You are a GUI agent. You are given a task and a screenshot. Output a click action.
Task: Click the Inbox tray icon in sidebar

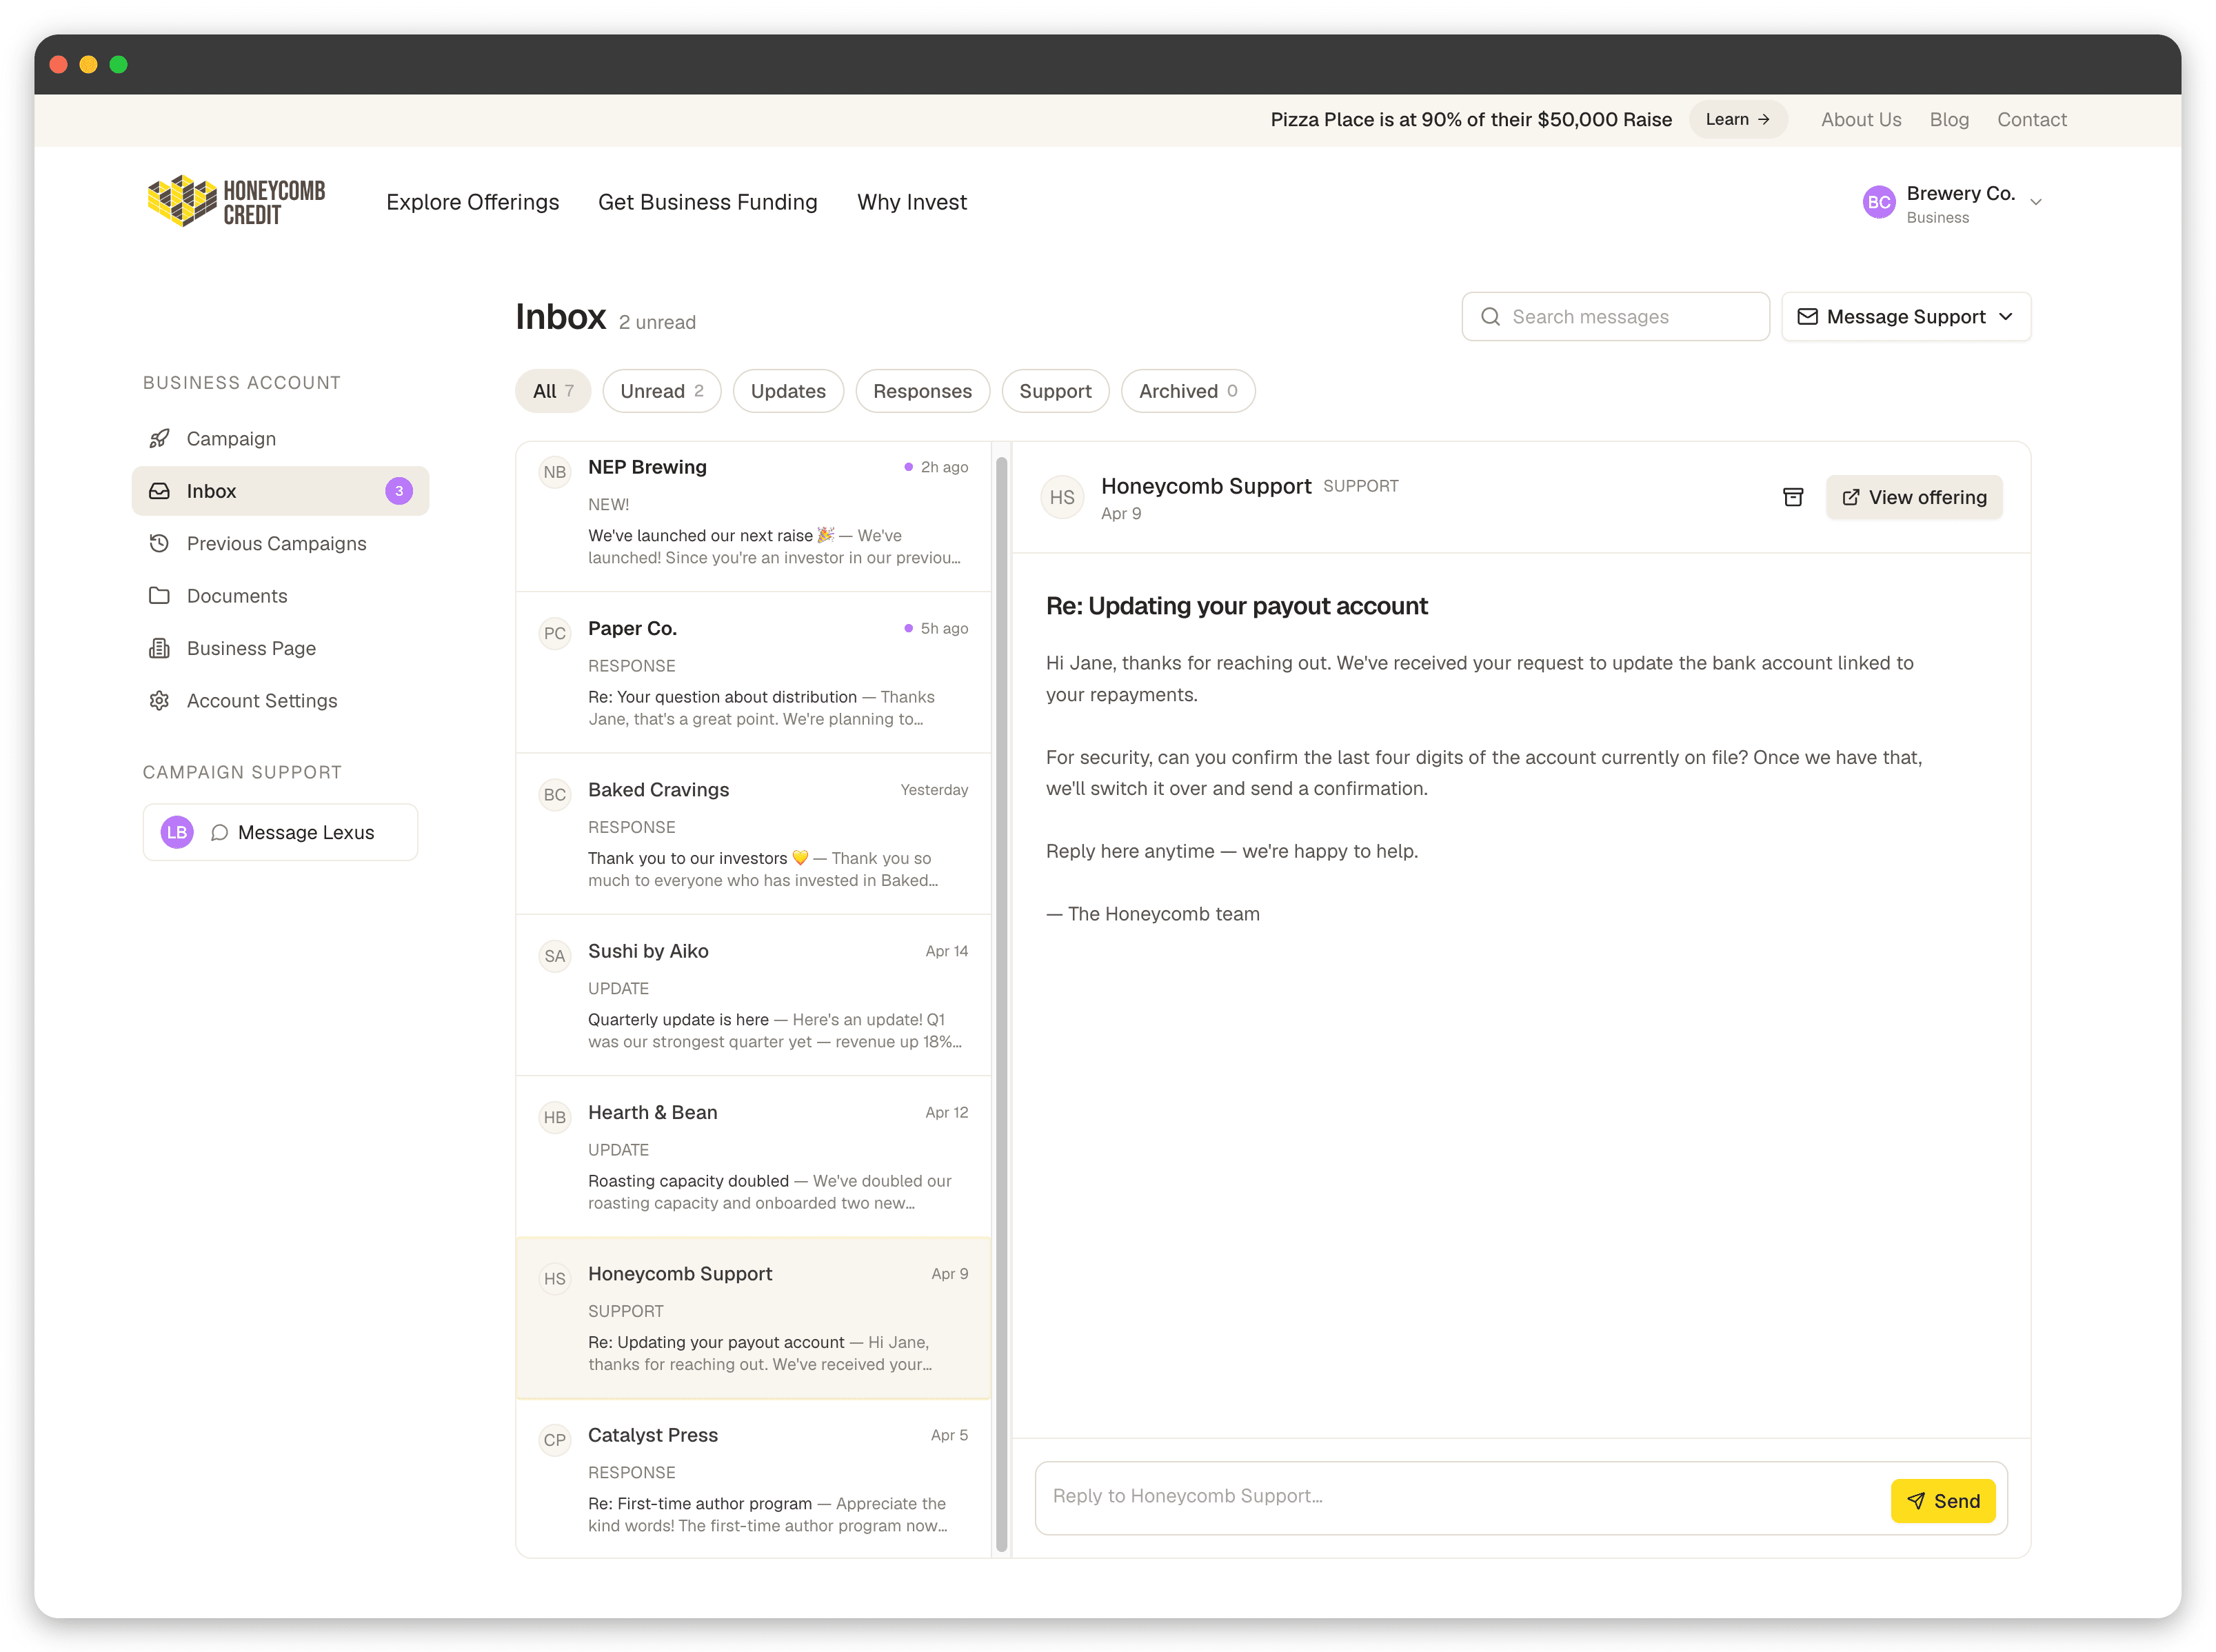(x=159, y=491)
